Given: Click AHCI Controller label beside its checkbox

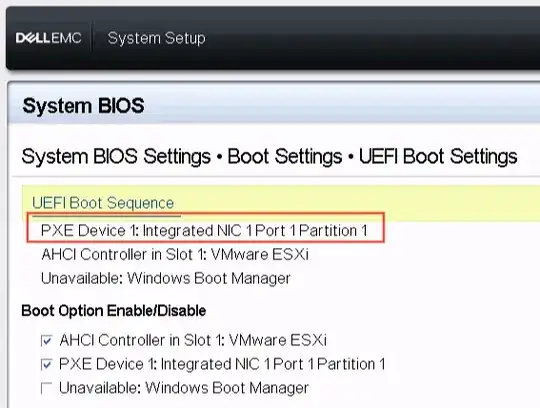Looking at the screenshot, I should click(x=193, y=340).
